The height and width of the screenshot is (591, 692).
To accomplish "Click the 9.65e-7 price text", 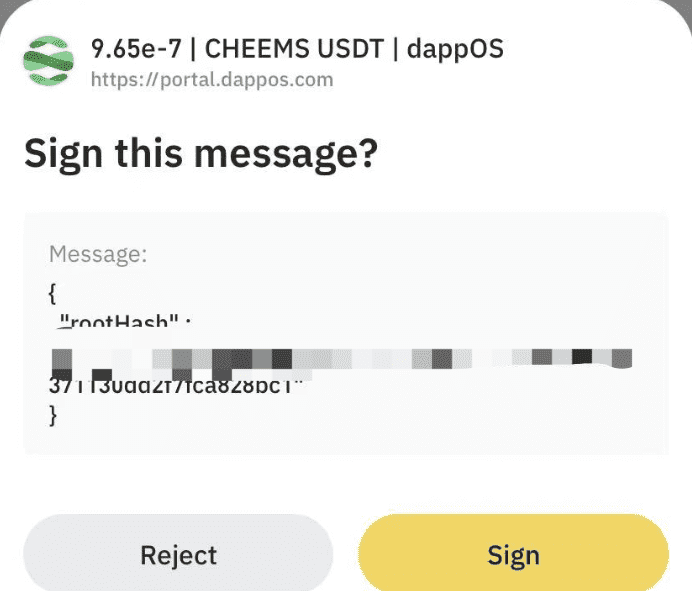I will pos(136,49).
